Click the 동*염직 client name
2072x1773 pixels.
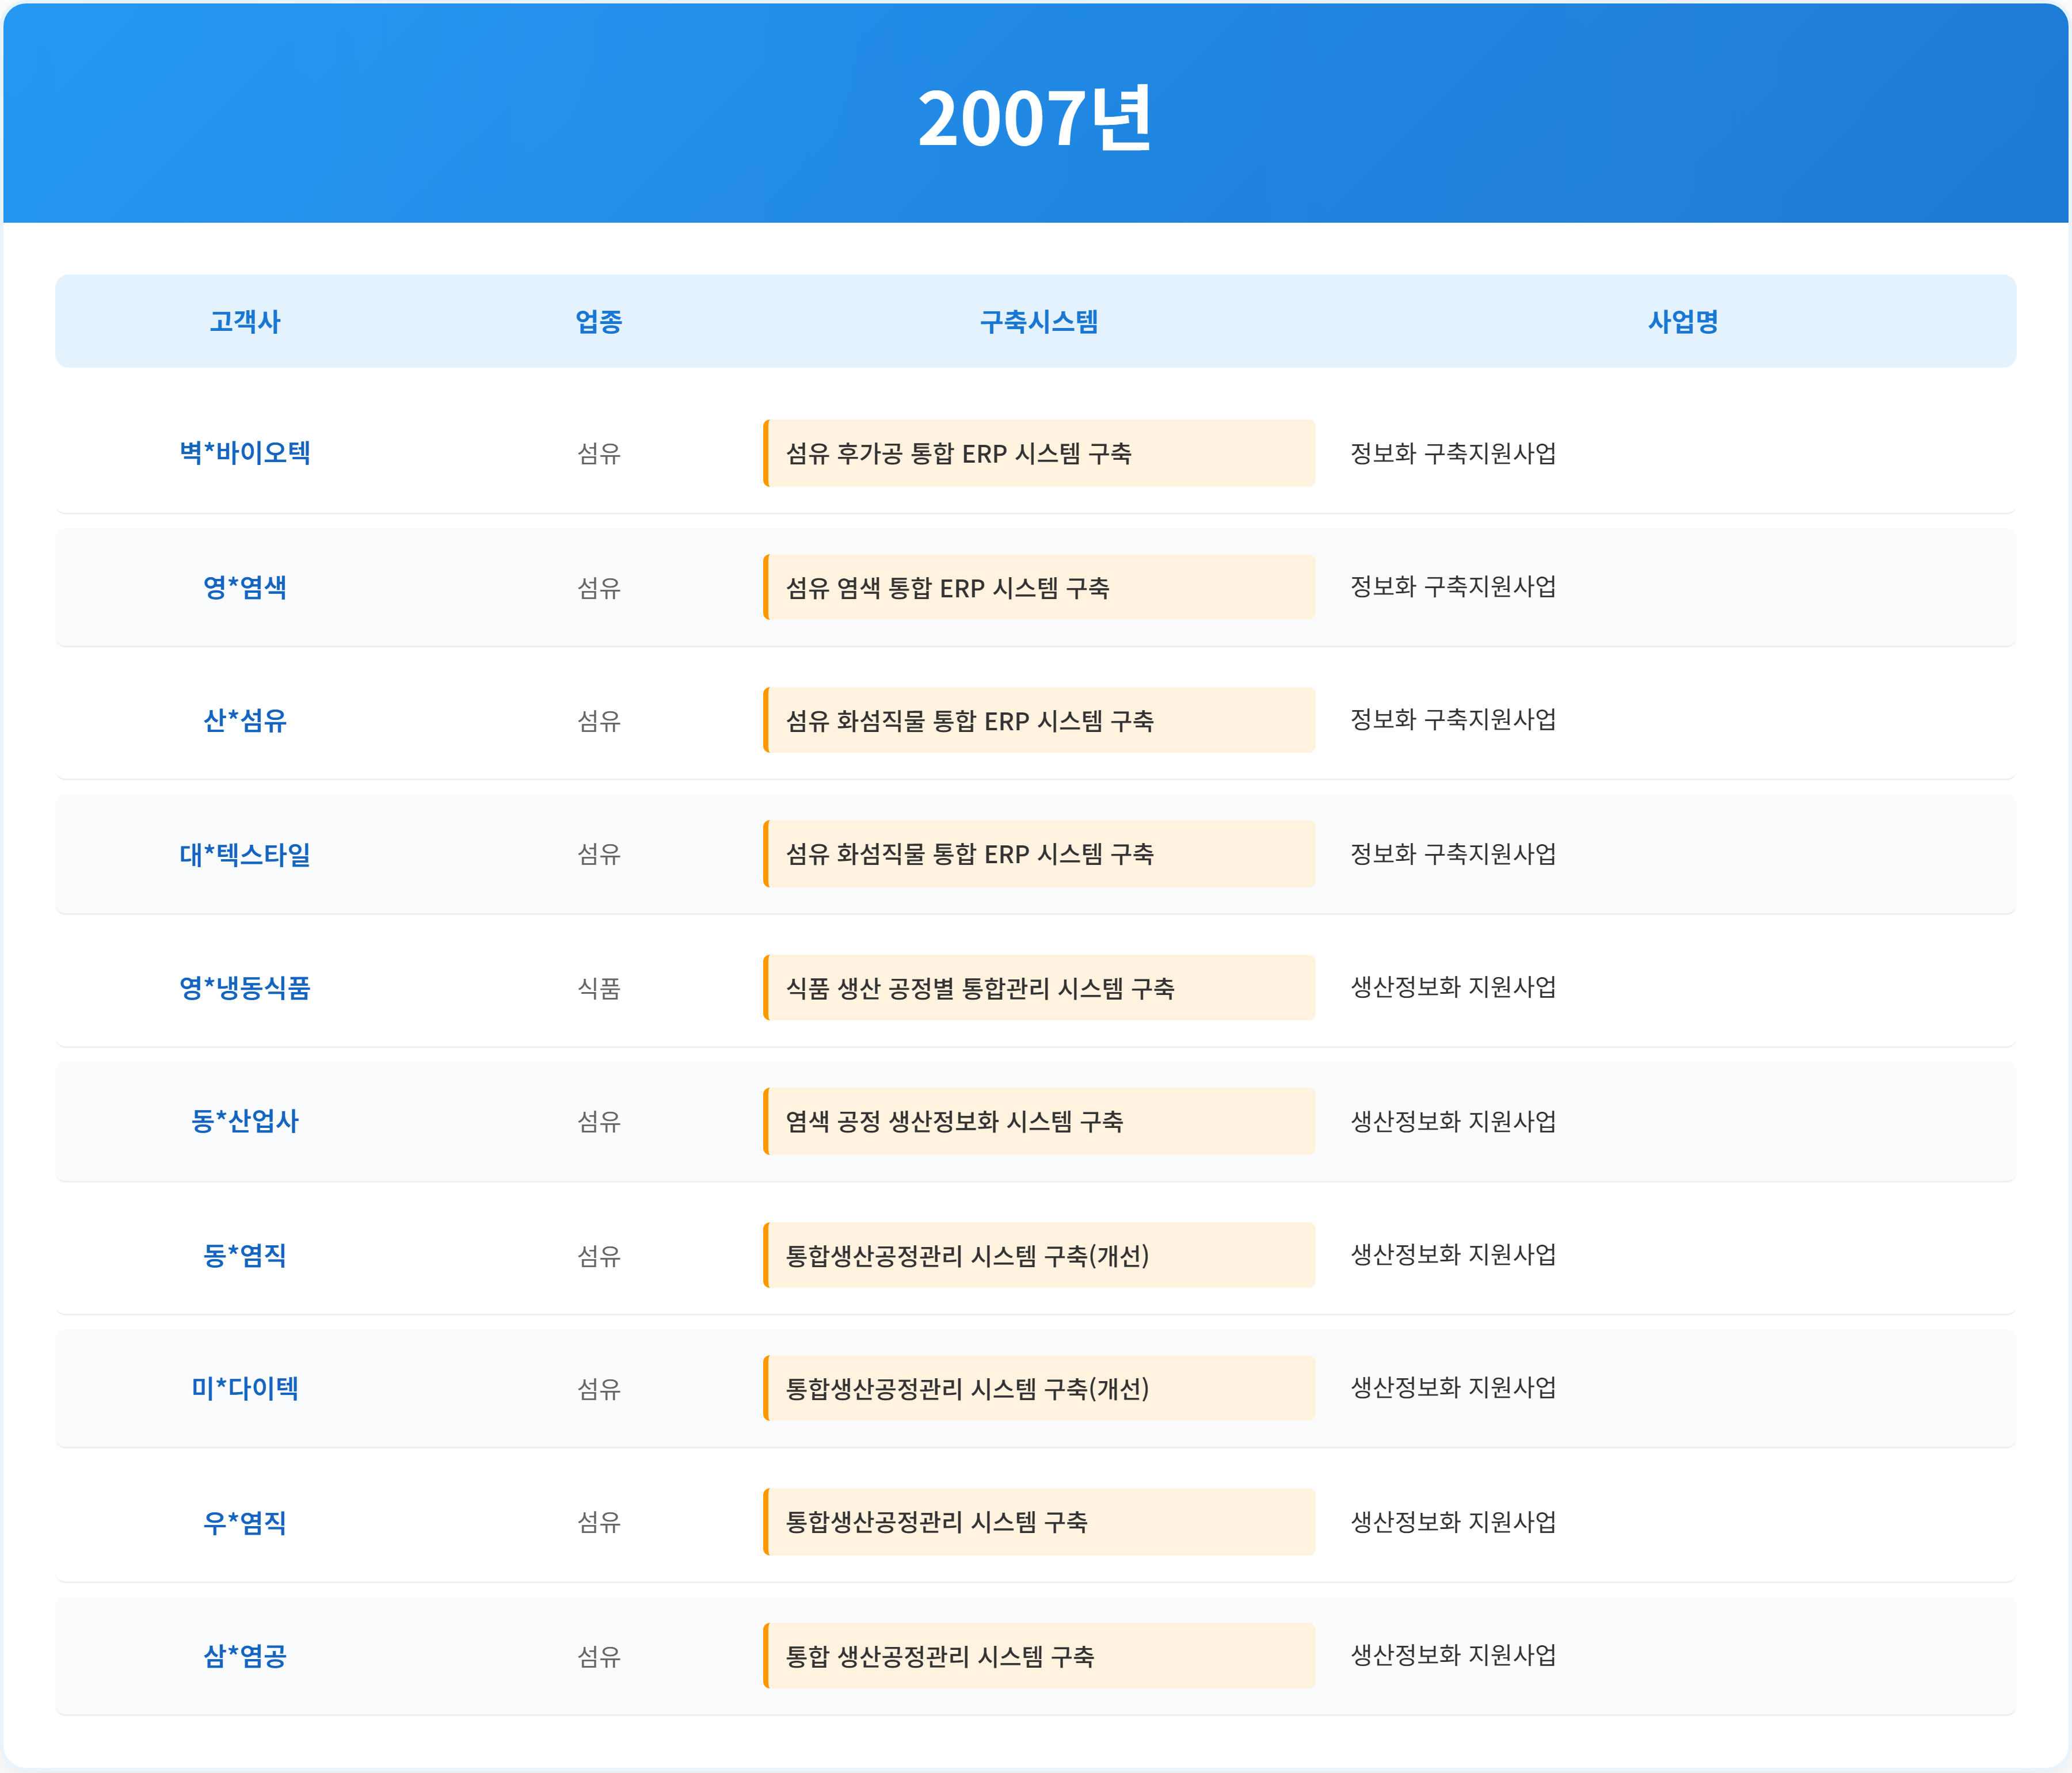click(x=245, y=1255)
